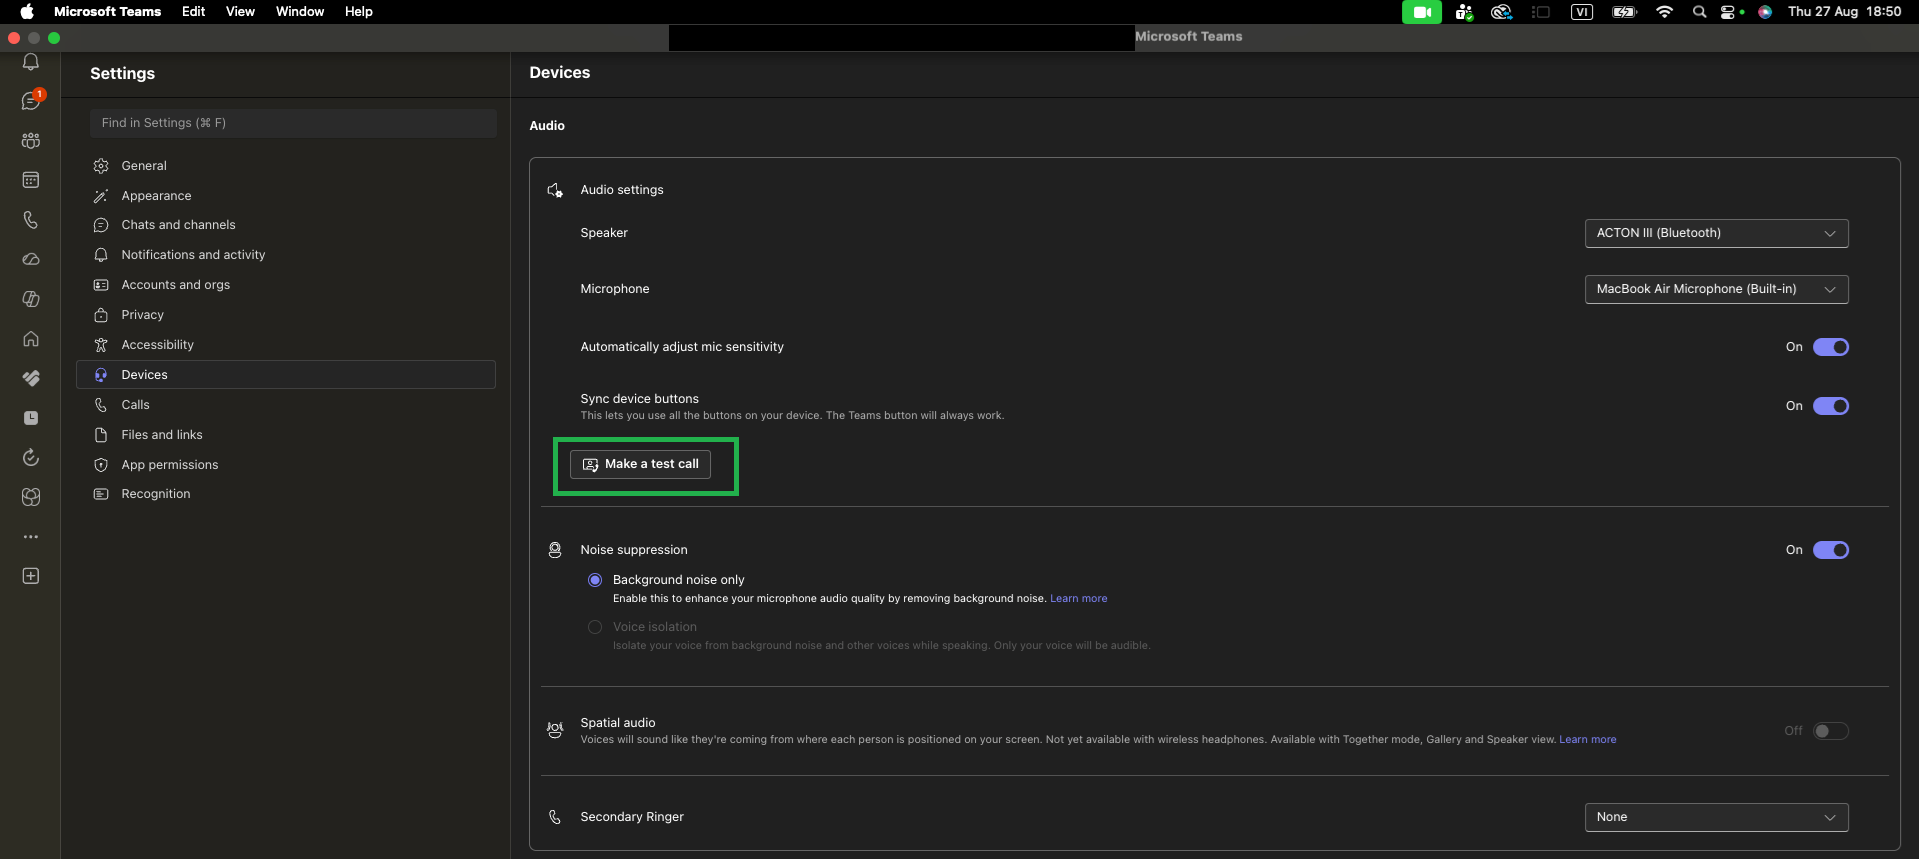
Task: Click the Make a test call button
Action: point(640,464)
